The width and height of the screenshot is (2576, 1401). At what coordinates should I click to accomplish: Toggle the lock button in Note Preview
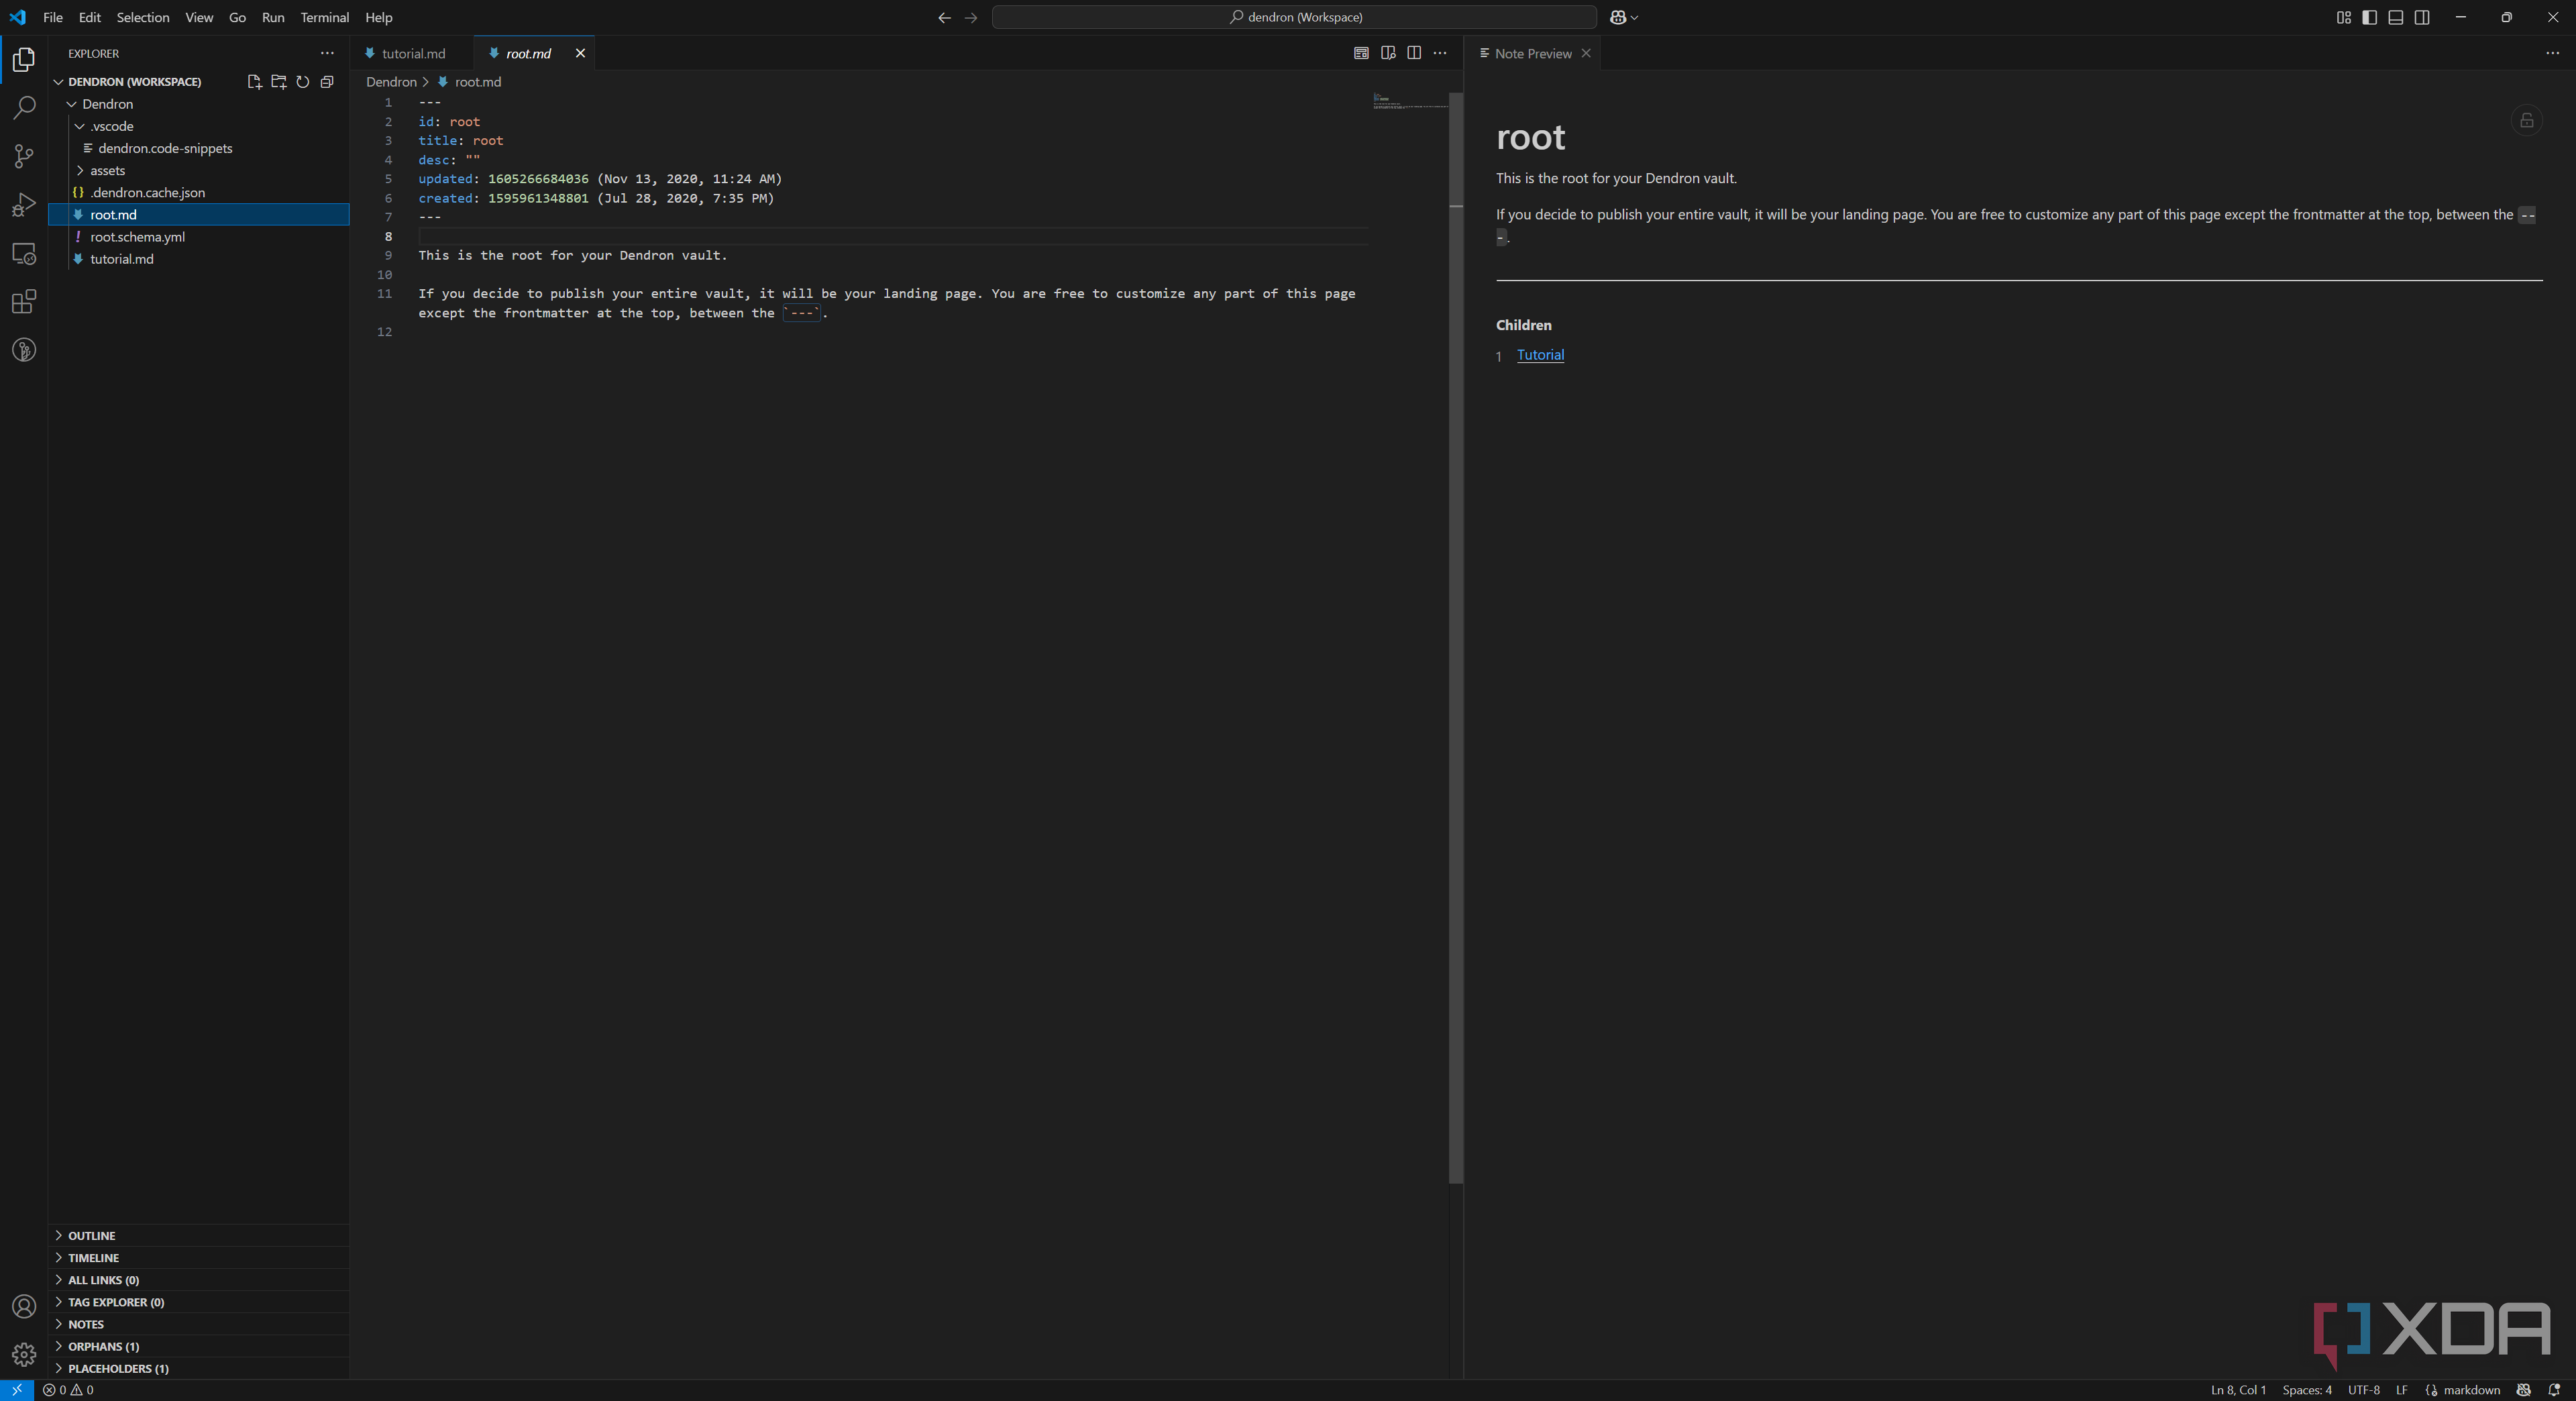click(2526, 121)
